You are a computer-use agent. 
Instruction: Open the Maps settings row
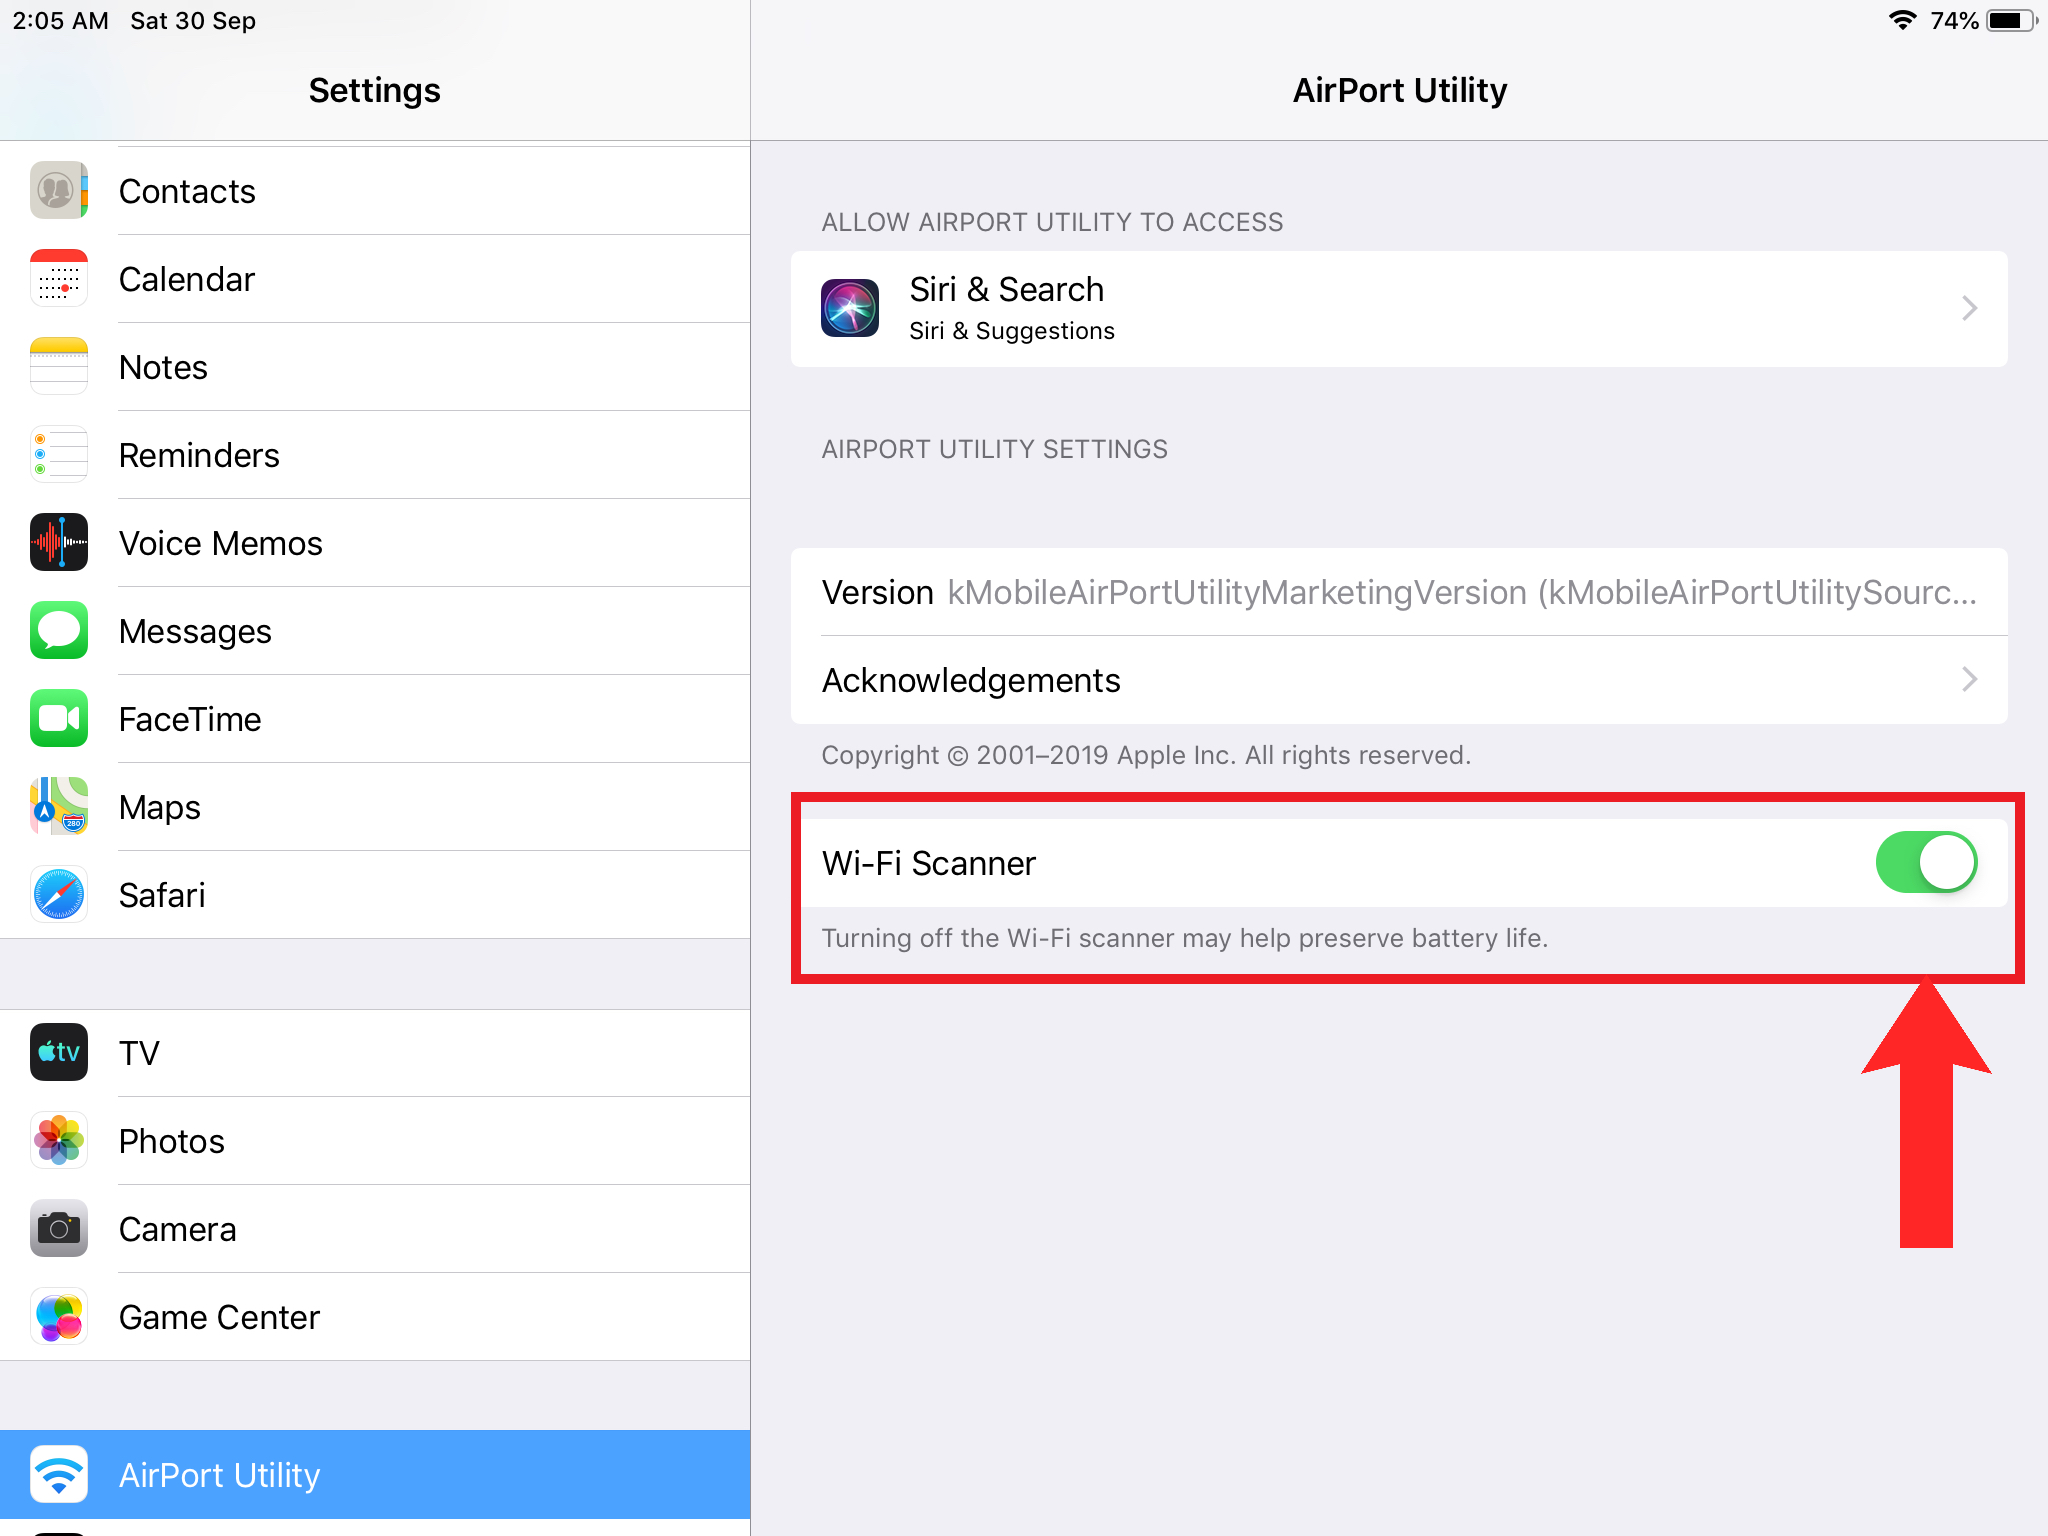pyautogui.click(x=160, y=807)
